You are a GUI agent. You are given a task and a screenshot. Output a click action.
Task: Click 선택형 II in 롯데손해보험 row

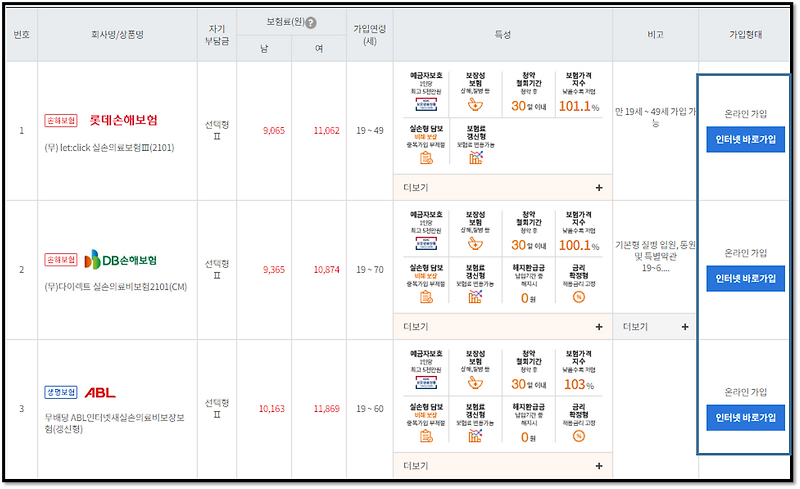[x=217, y=131]
